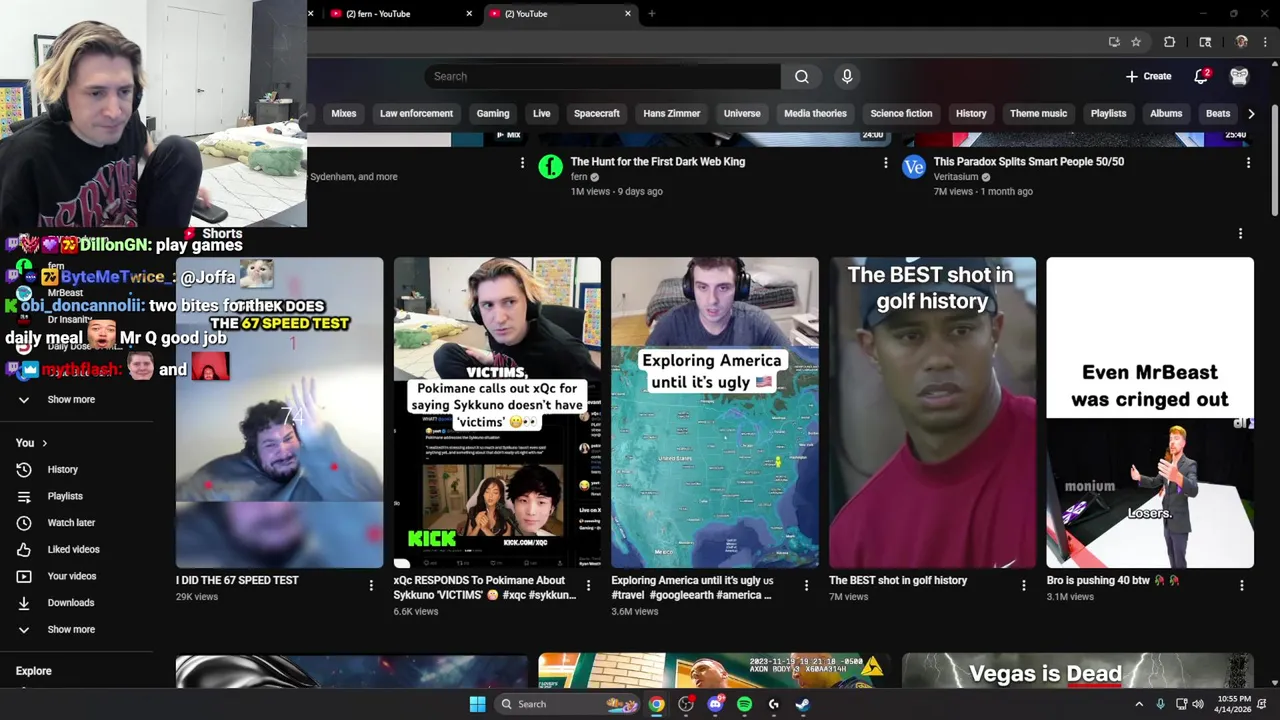Open Chrome's three-dot menu
This screenshot has height=720, width=1280.
(1265, 42)
